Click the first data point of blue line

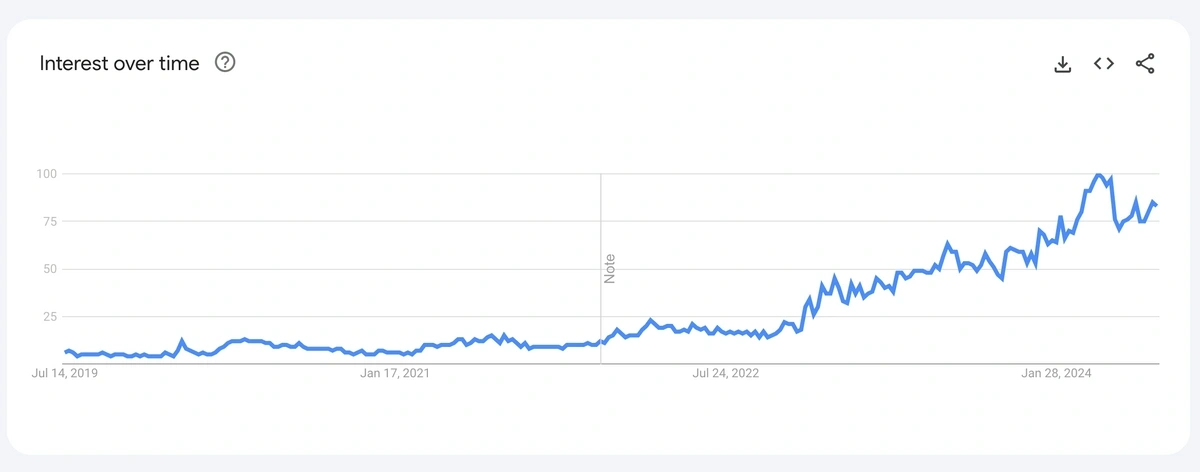click(x=66, y=351)
